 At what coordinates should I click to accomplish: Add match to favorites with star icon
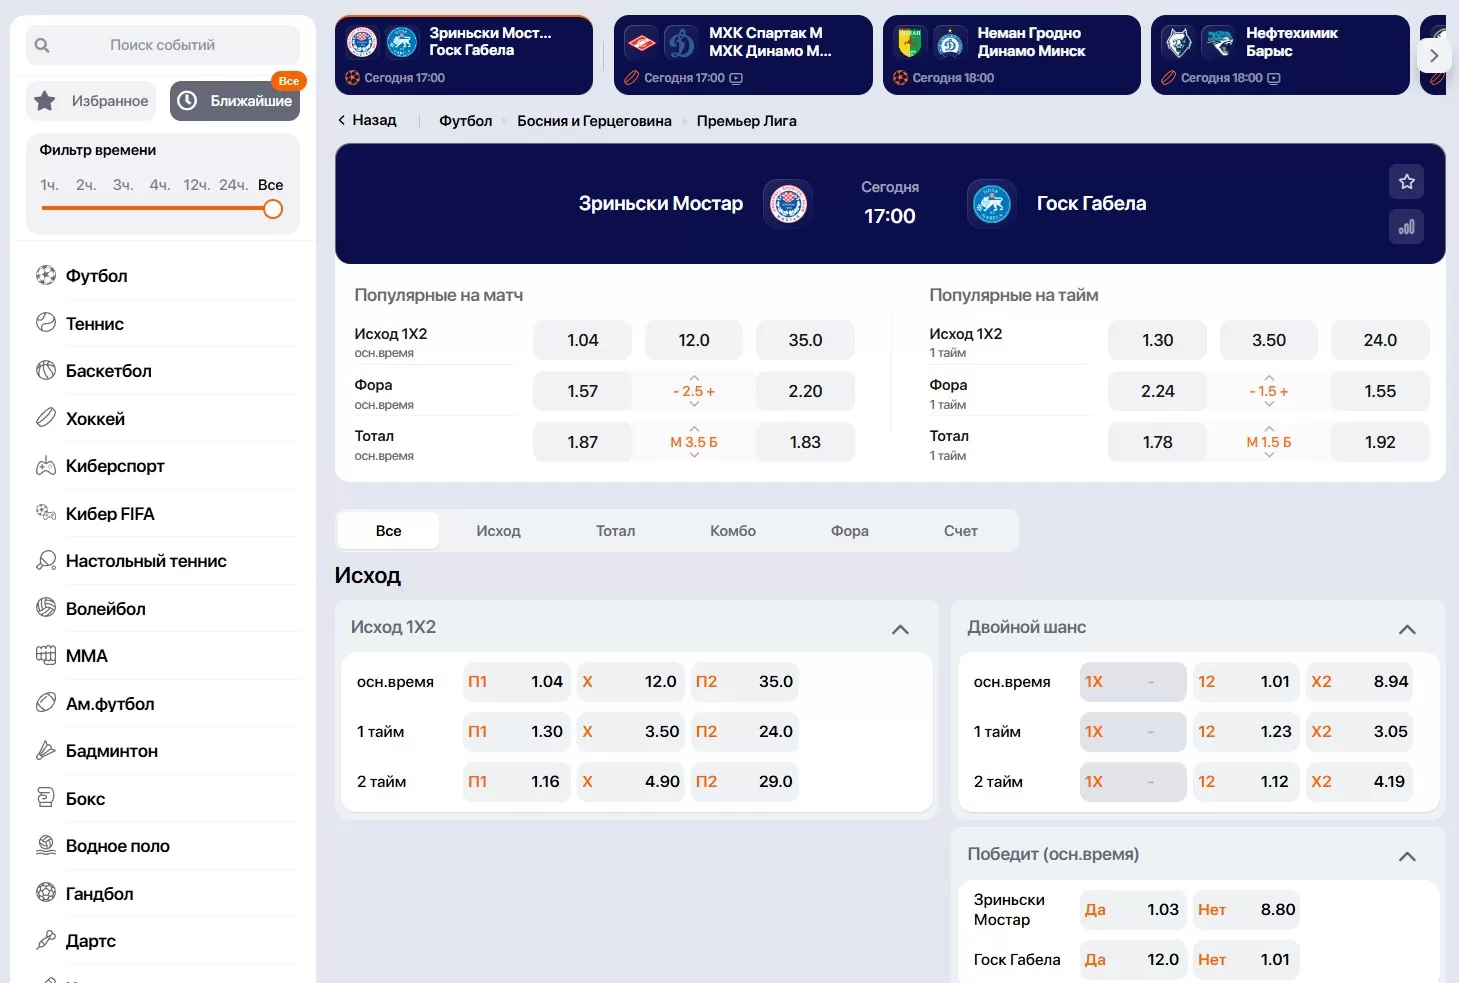click(x=1406, y=182)
